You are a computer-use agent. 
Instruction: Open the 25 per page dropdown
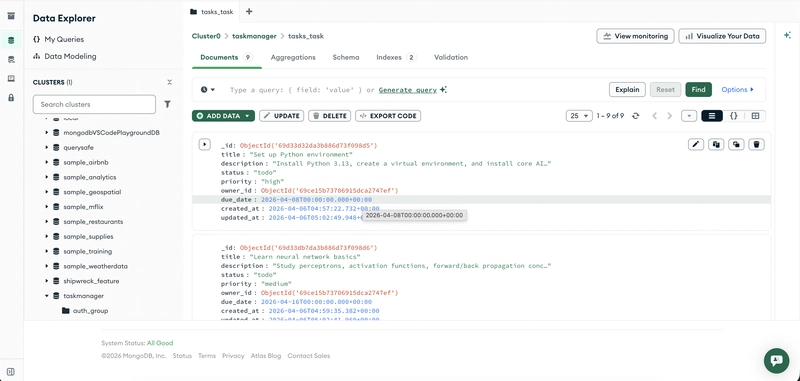[579, 116]
